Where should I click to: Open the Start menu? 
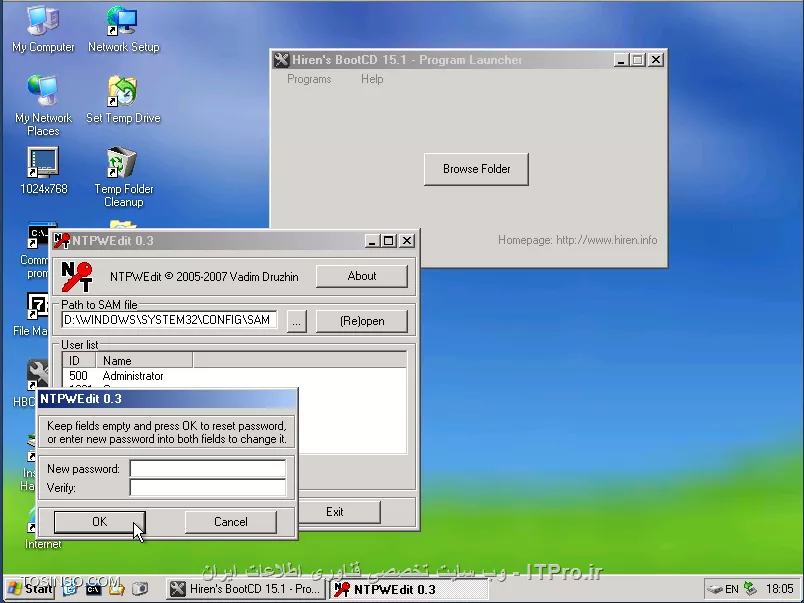pyautogui.click(x=30, y=589)
